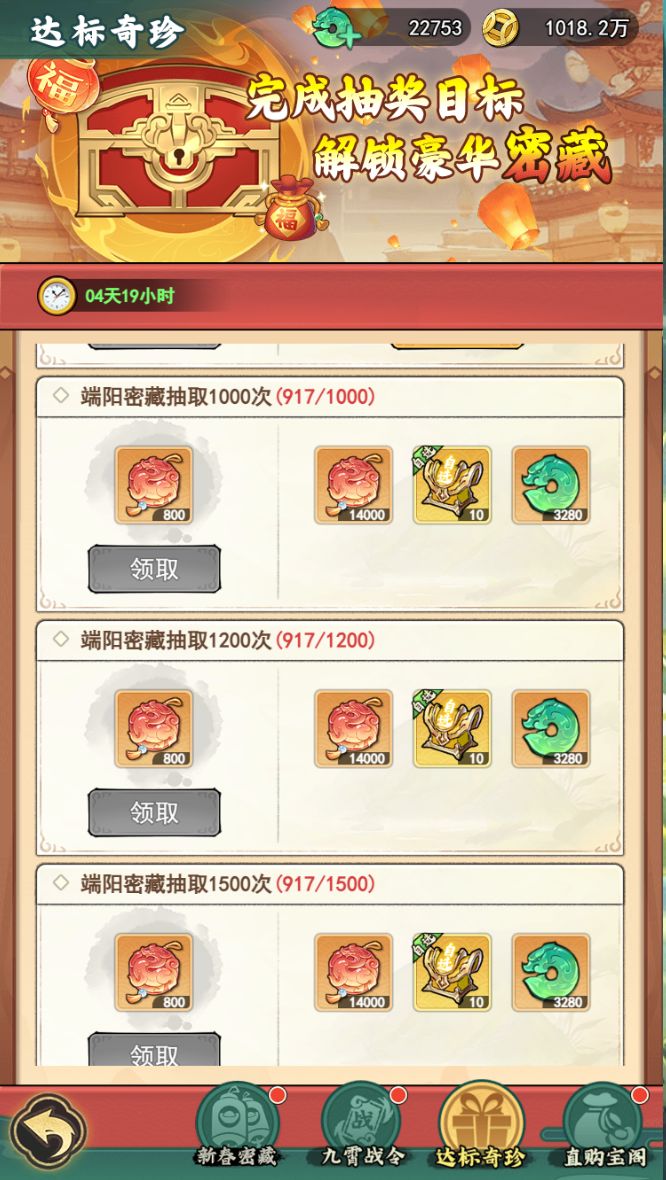The height and width of the screenshot is (1180, 666).
Task: Select the 达标奇珍 gift tab
Action: [482, 1125]
